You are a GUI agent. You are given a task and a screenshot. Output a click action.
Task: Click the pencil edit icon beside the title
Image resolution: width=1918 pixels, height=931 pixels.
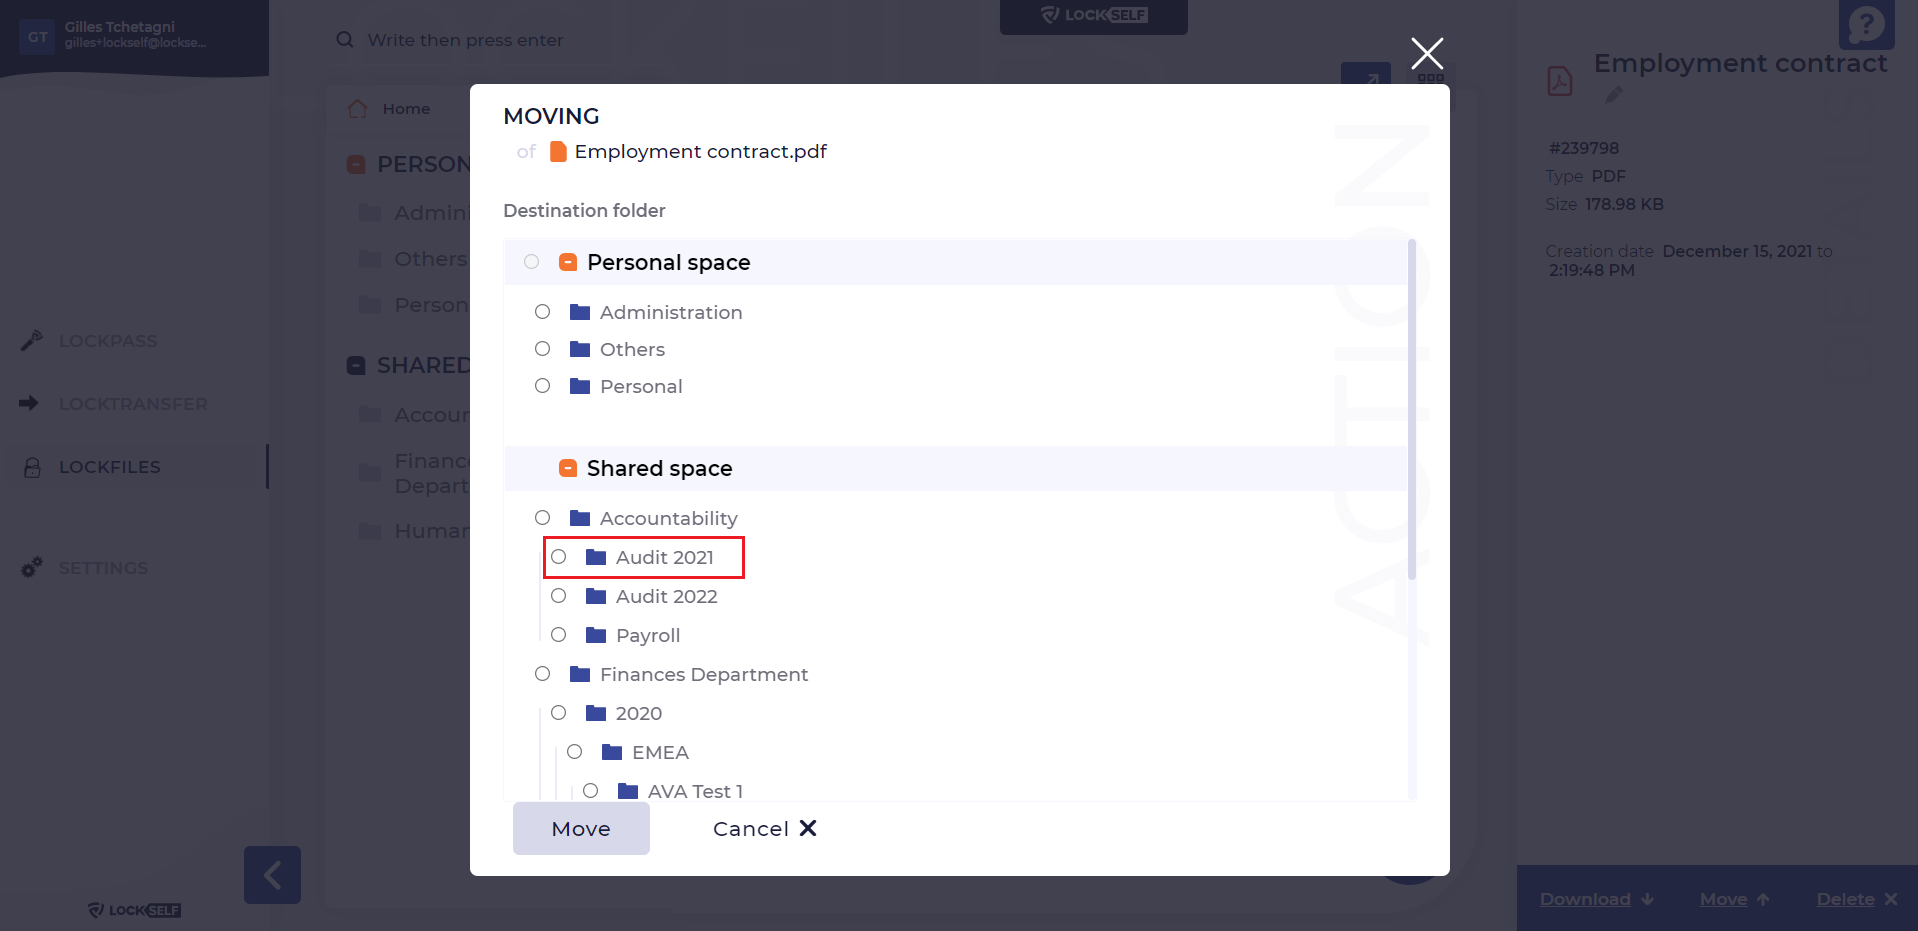[1614, 95]
